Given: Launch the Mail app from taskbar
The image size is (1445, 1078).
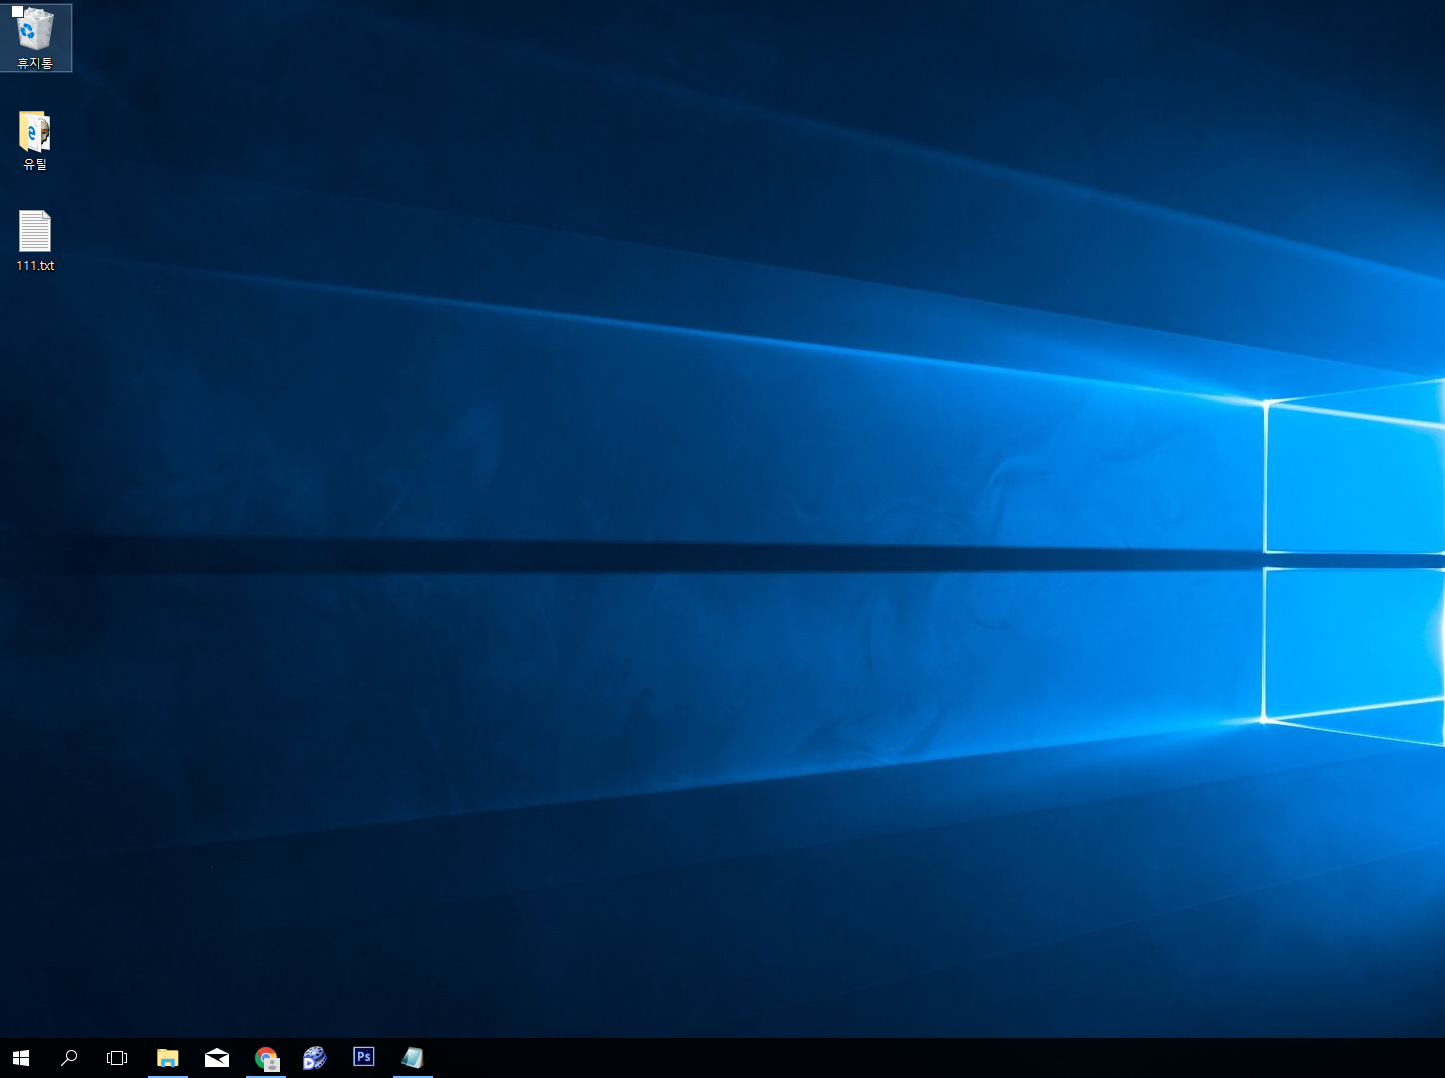Looking at the screenshot, I should click(217, 1058).
